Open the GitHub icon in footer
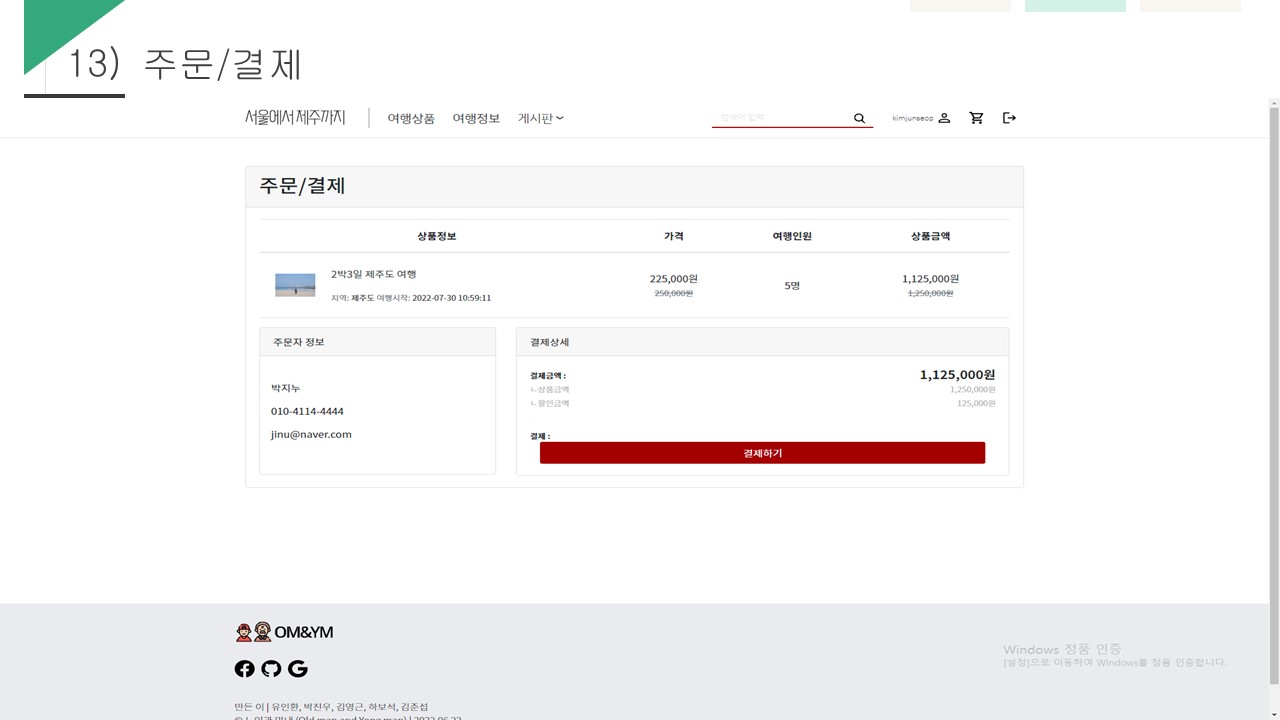This screenshot has height=720, width=1280. point(271,669)
